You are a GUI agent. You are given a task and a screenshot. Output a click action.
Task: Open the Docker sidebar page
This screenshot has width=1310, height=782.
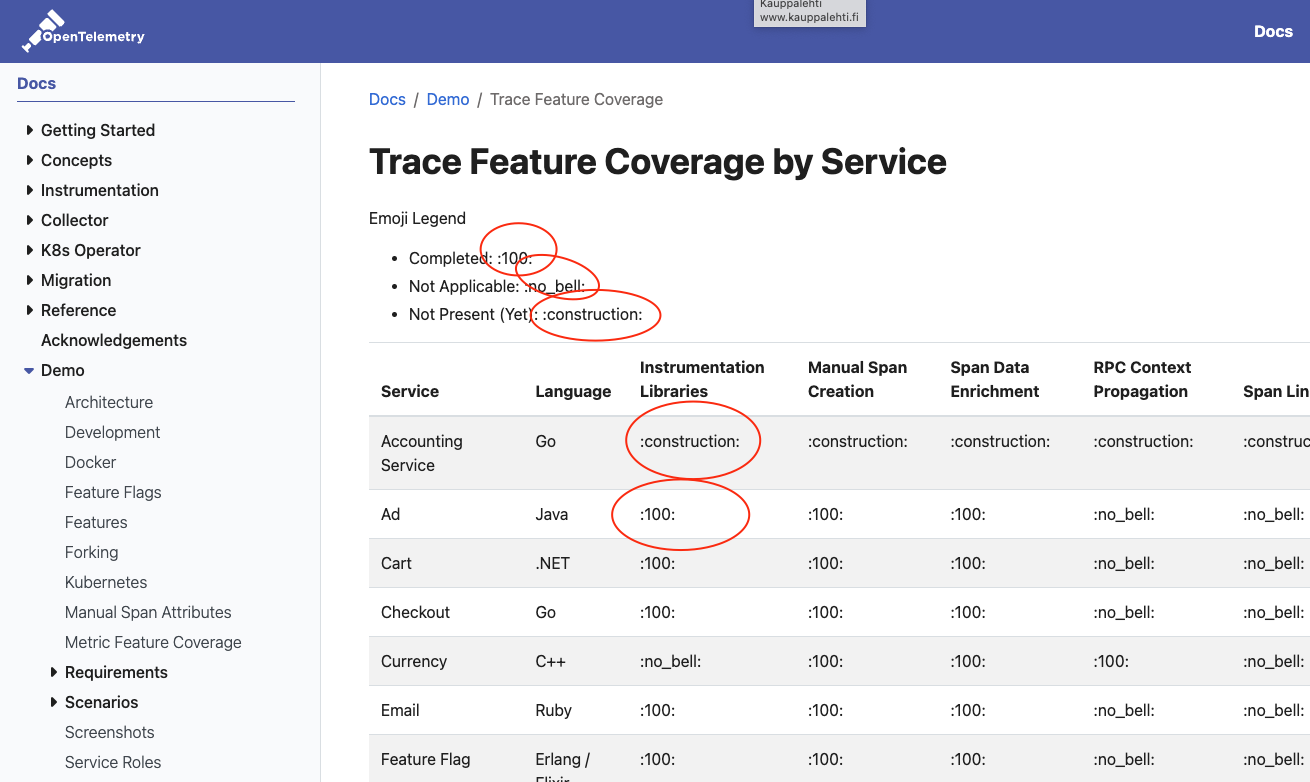click(91, 462)
